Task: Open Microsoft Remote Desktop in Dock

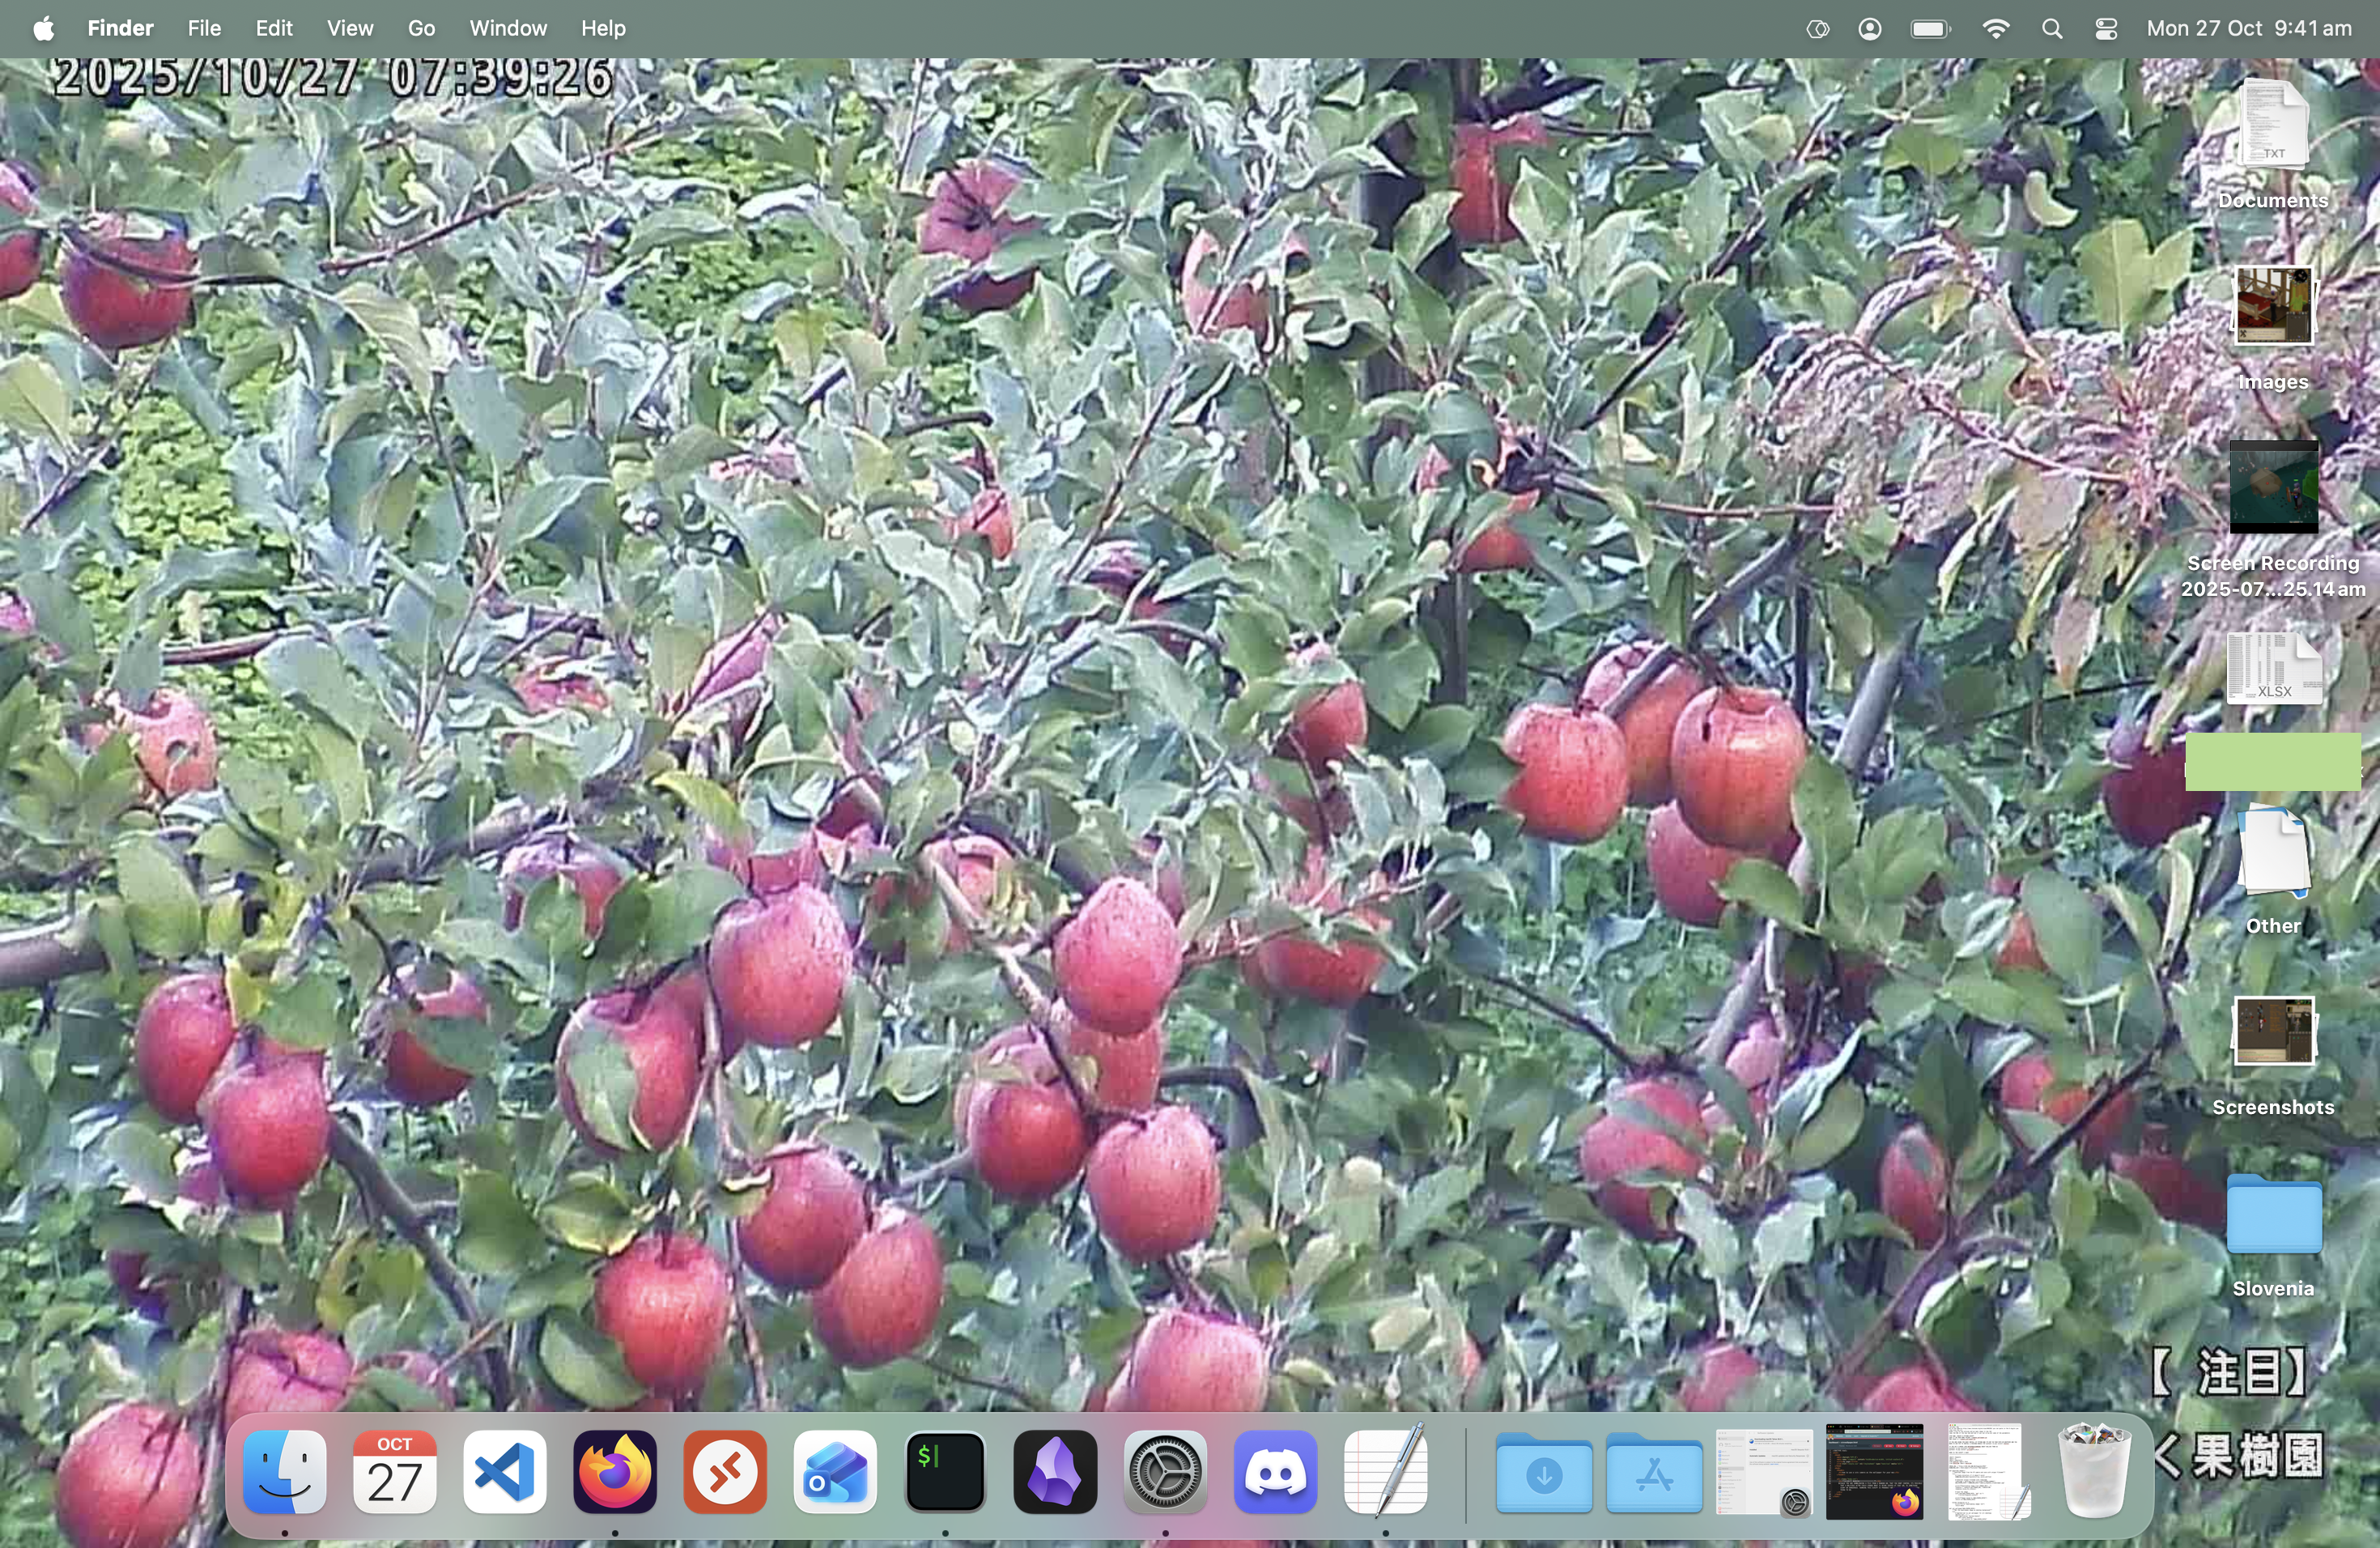Action: 725,1472
